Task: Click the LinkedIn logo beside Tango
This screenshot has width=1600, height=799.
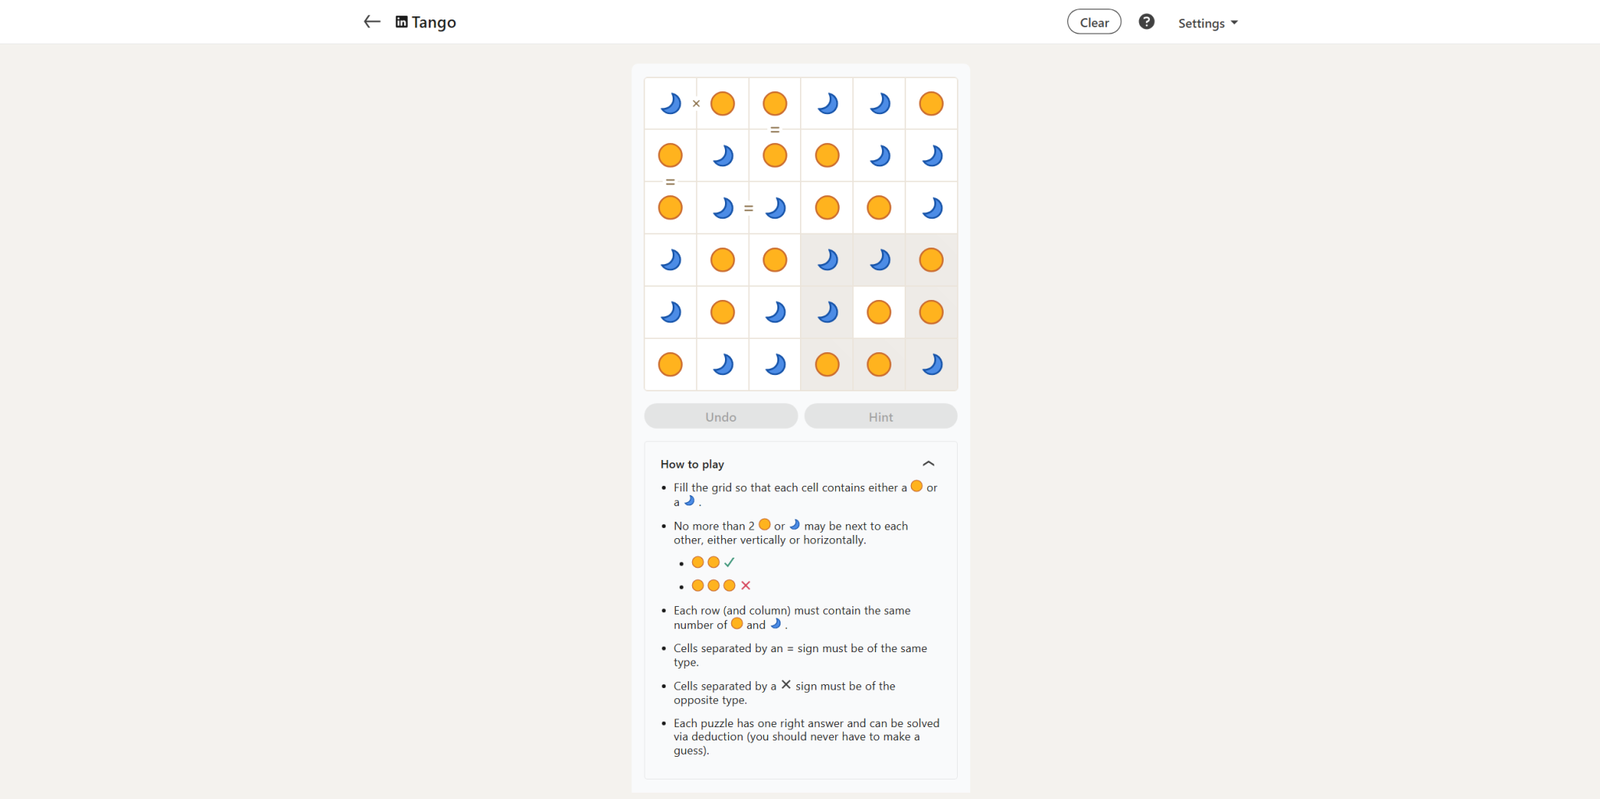Action: point(401,22)
